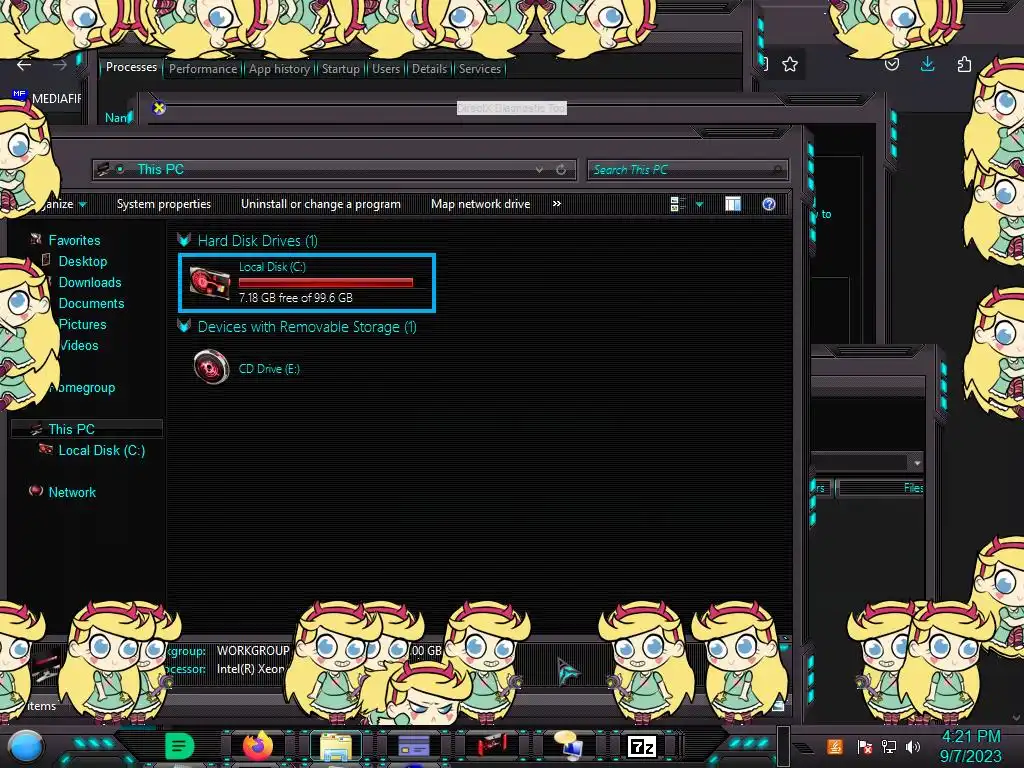Open the Services tab

click(x=480, y=69)
